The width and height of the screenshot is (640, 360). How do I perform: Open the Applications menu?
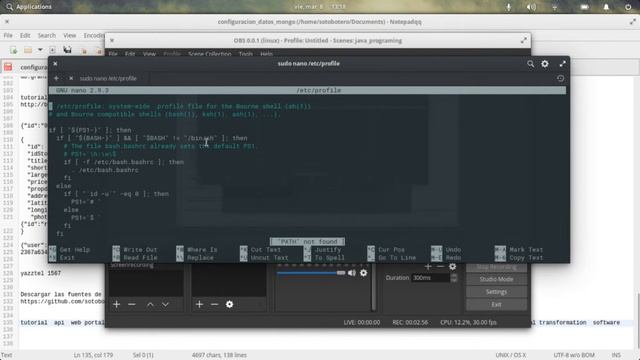click(29, 7)
